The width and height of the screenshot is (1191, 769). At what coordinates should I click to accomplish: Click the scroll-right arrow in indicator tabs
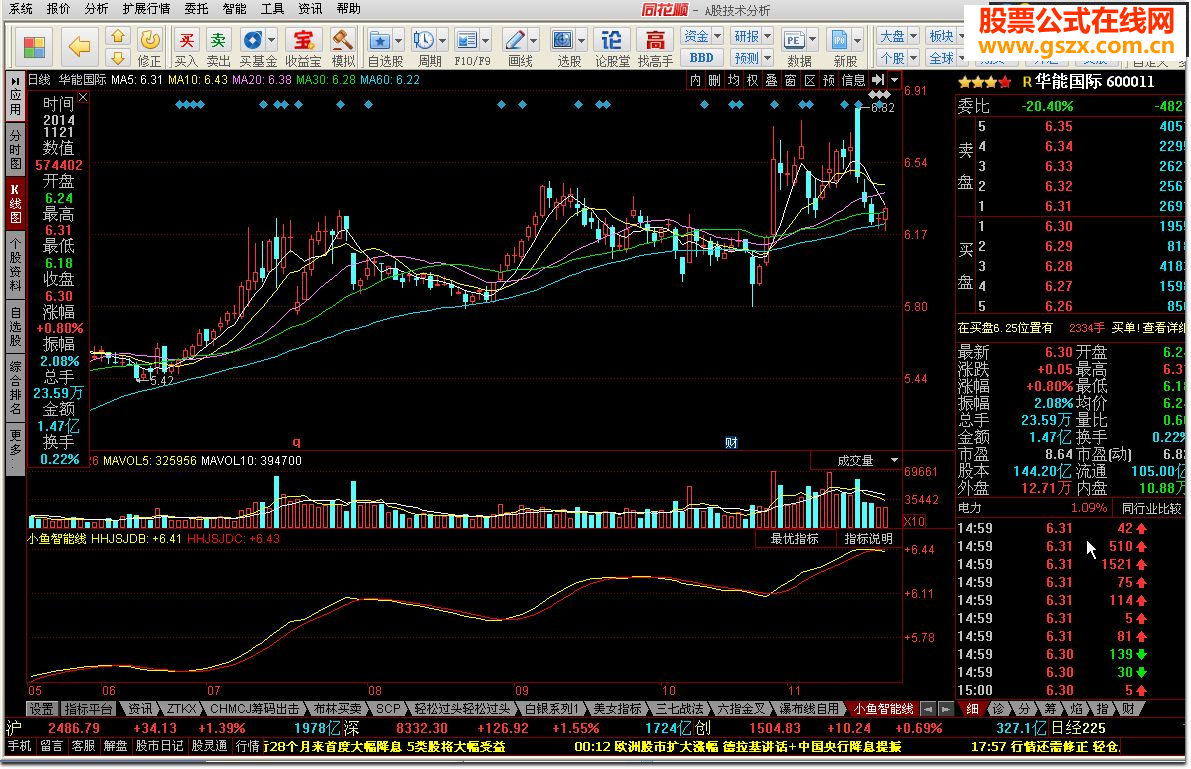[x=945, y=709]
